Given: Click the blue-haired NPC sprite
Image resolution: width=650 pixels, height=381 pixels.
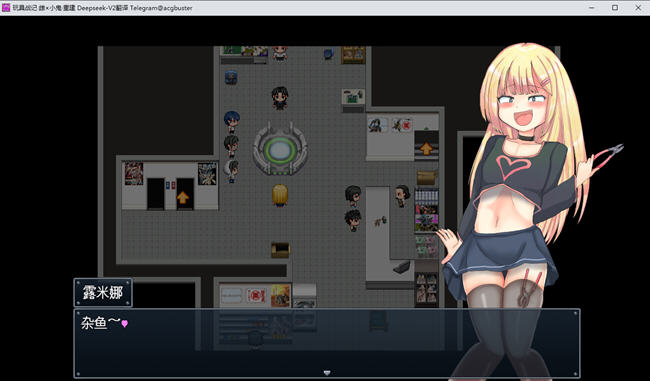Looking at the screenshot, I should [x=231, y=121].
